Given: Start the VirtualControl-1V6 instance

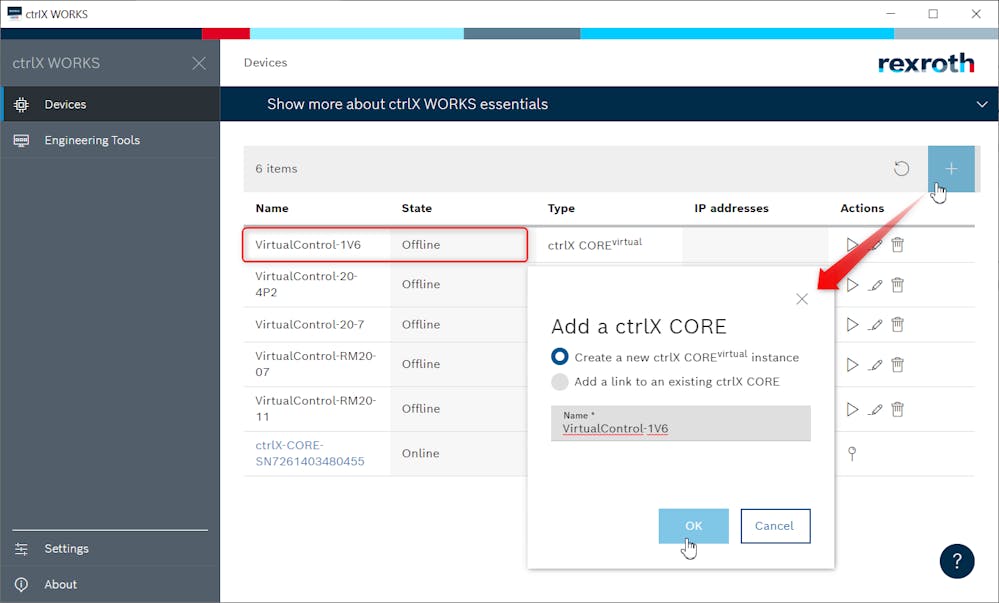Looking at the screenshot, I should pyautogui.click(x=852, y=245).
